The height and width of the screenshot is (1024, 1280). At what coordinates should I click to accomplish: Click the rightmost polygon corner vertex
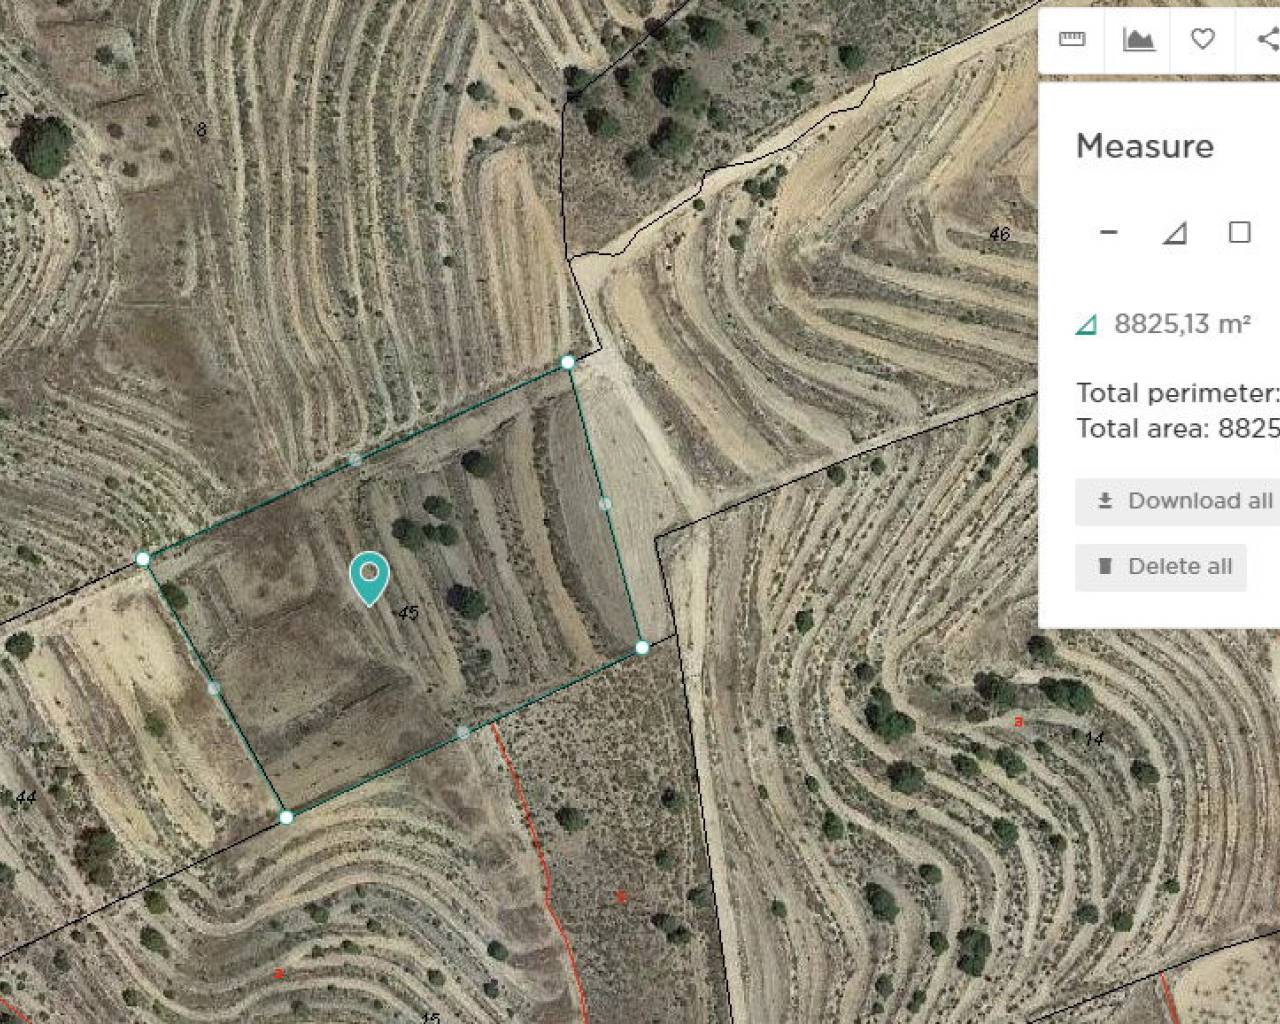(x=642, y=647)
